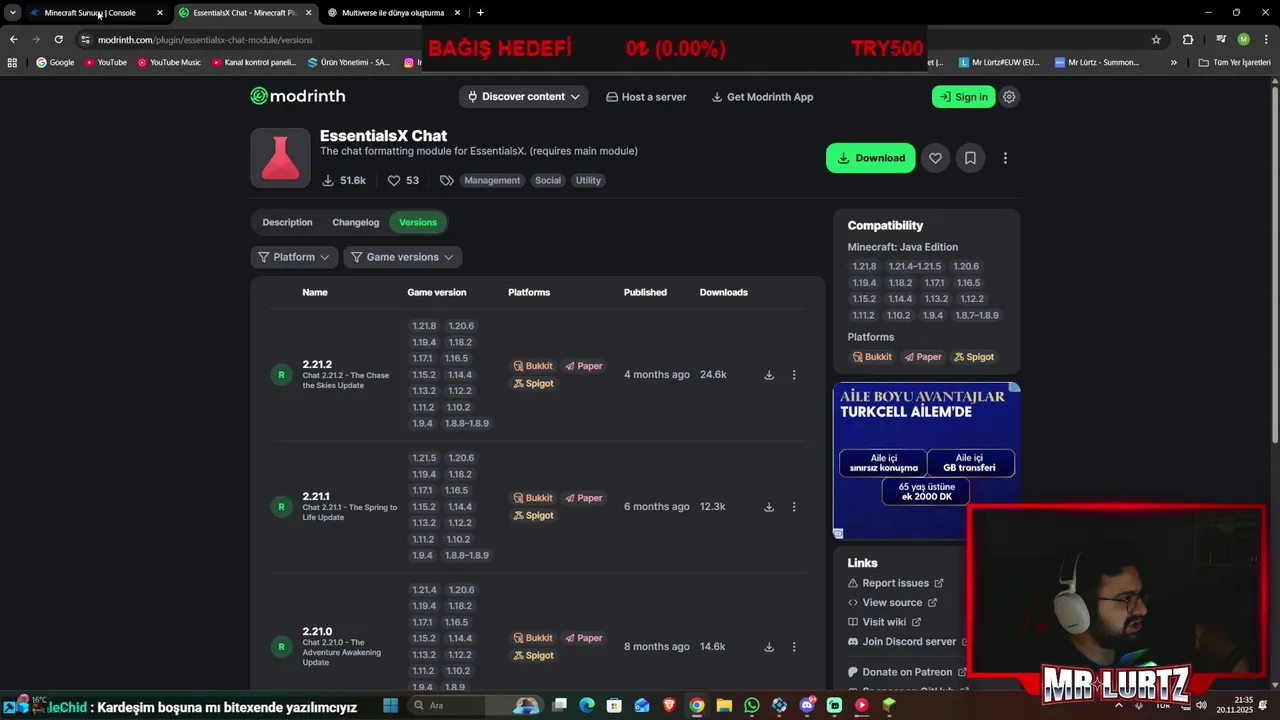Open the Visit wiki link

coord(884,622)
